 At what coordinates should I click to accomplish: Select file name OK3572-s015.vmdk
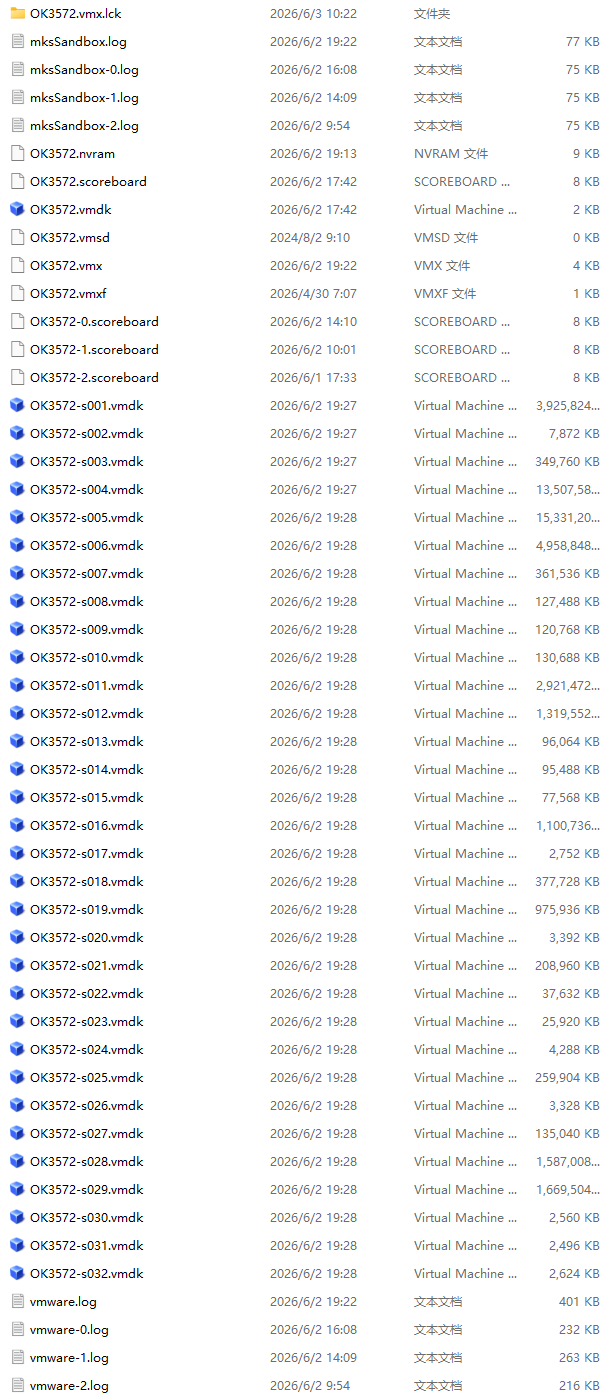(x=87, y=798)
